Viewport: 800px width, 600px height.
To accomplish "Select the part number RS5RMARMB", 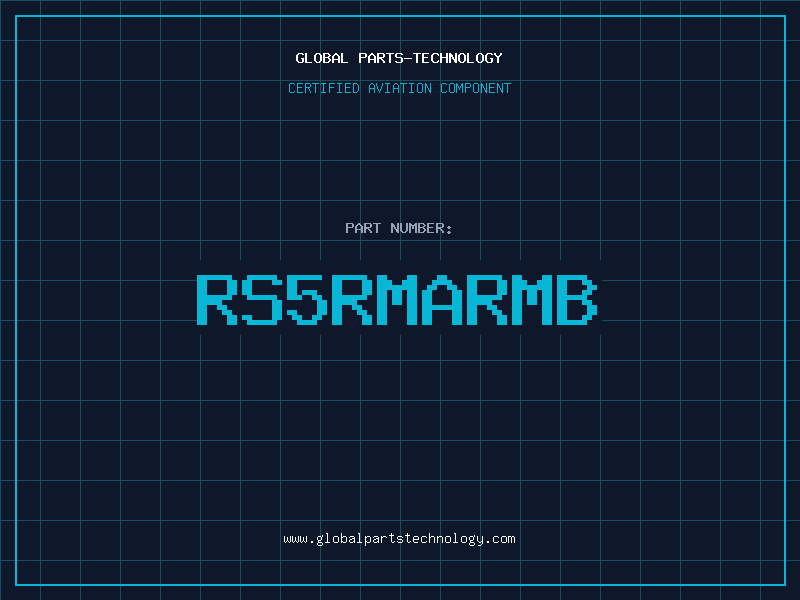I will (x=397, y=299).
